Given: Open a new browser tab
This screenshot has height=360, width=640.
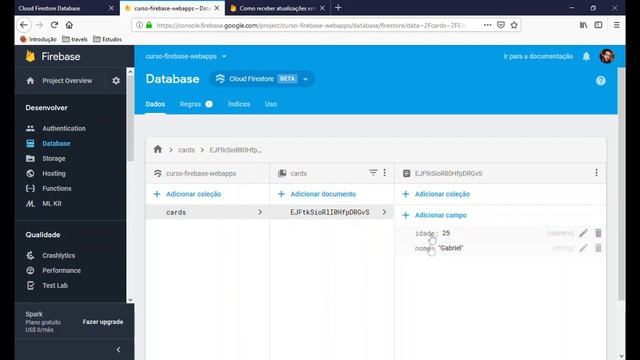Looking at the screenshot, I should (338, 8).
